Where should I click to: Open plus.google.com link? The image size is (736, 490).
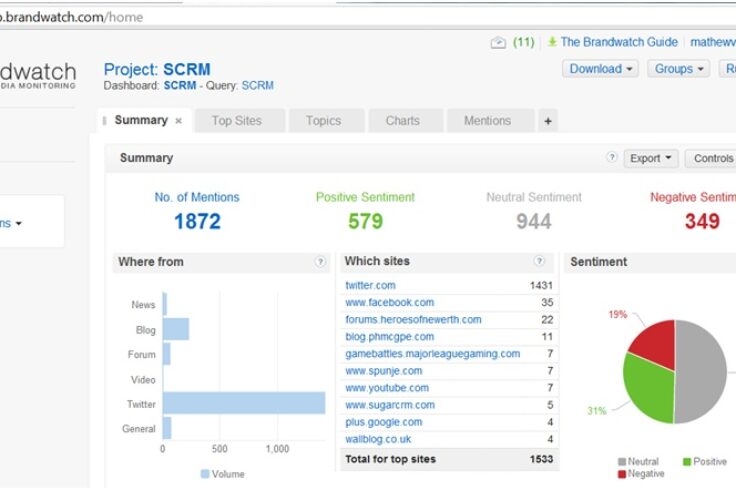(383, 422)
